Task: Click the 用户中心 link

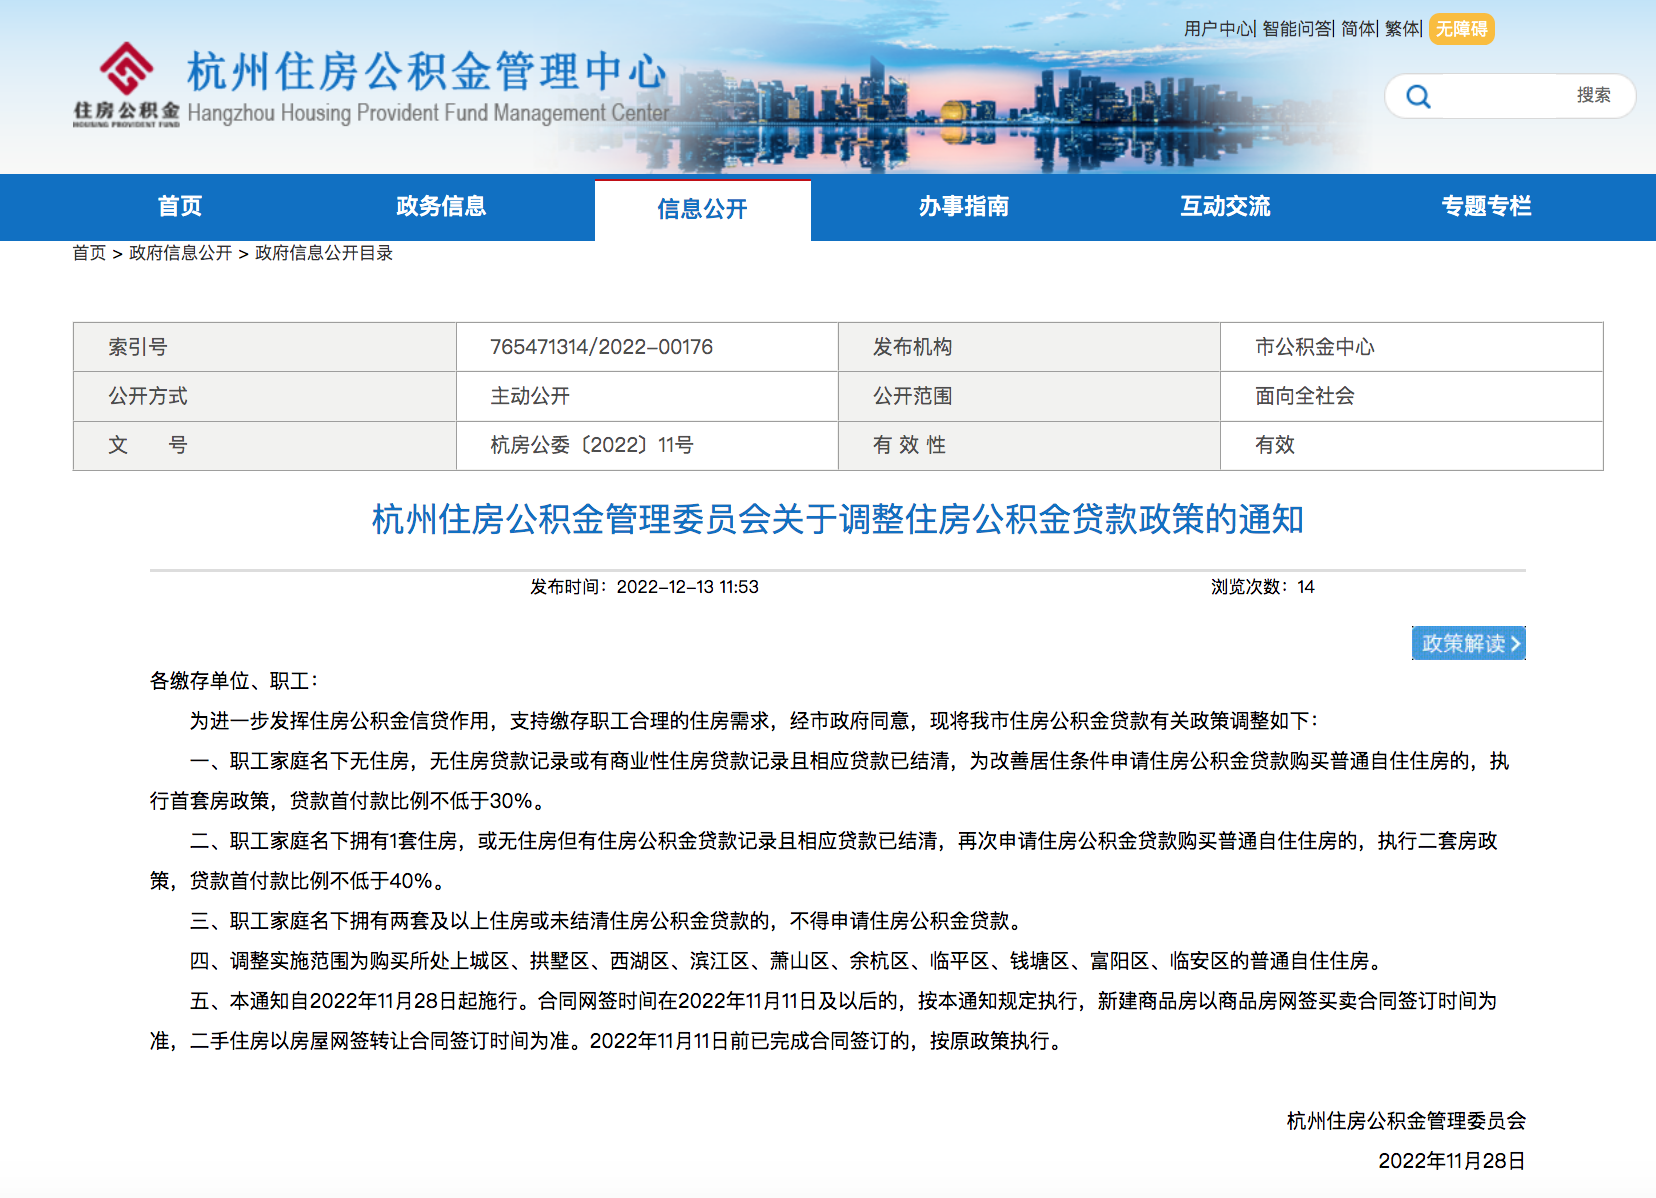Action: pyautogui.click(x=1217, y=29)
